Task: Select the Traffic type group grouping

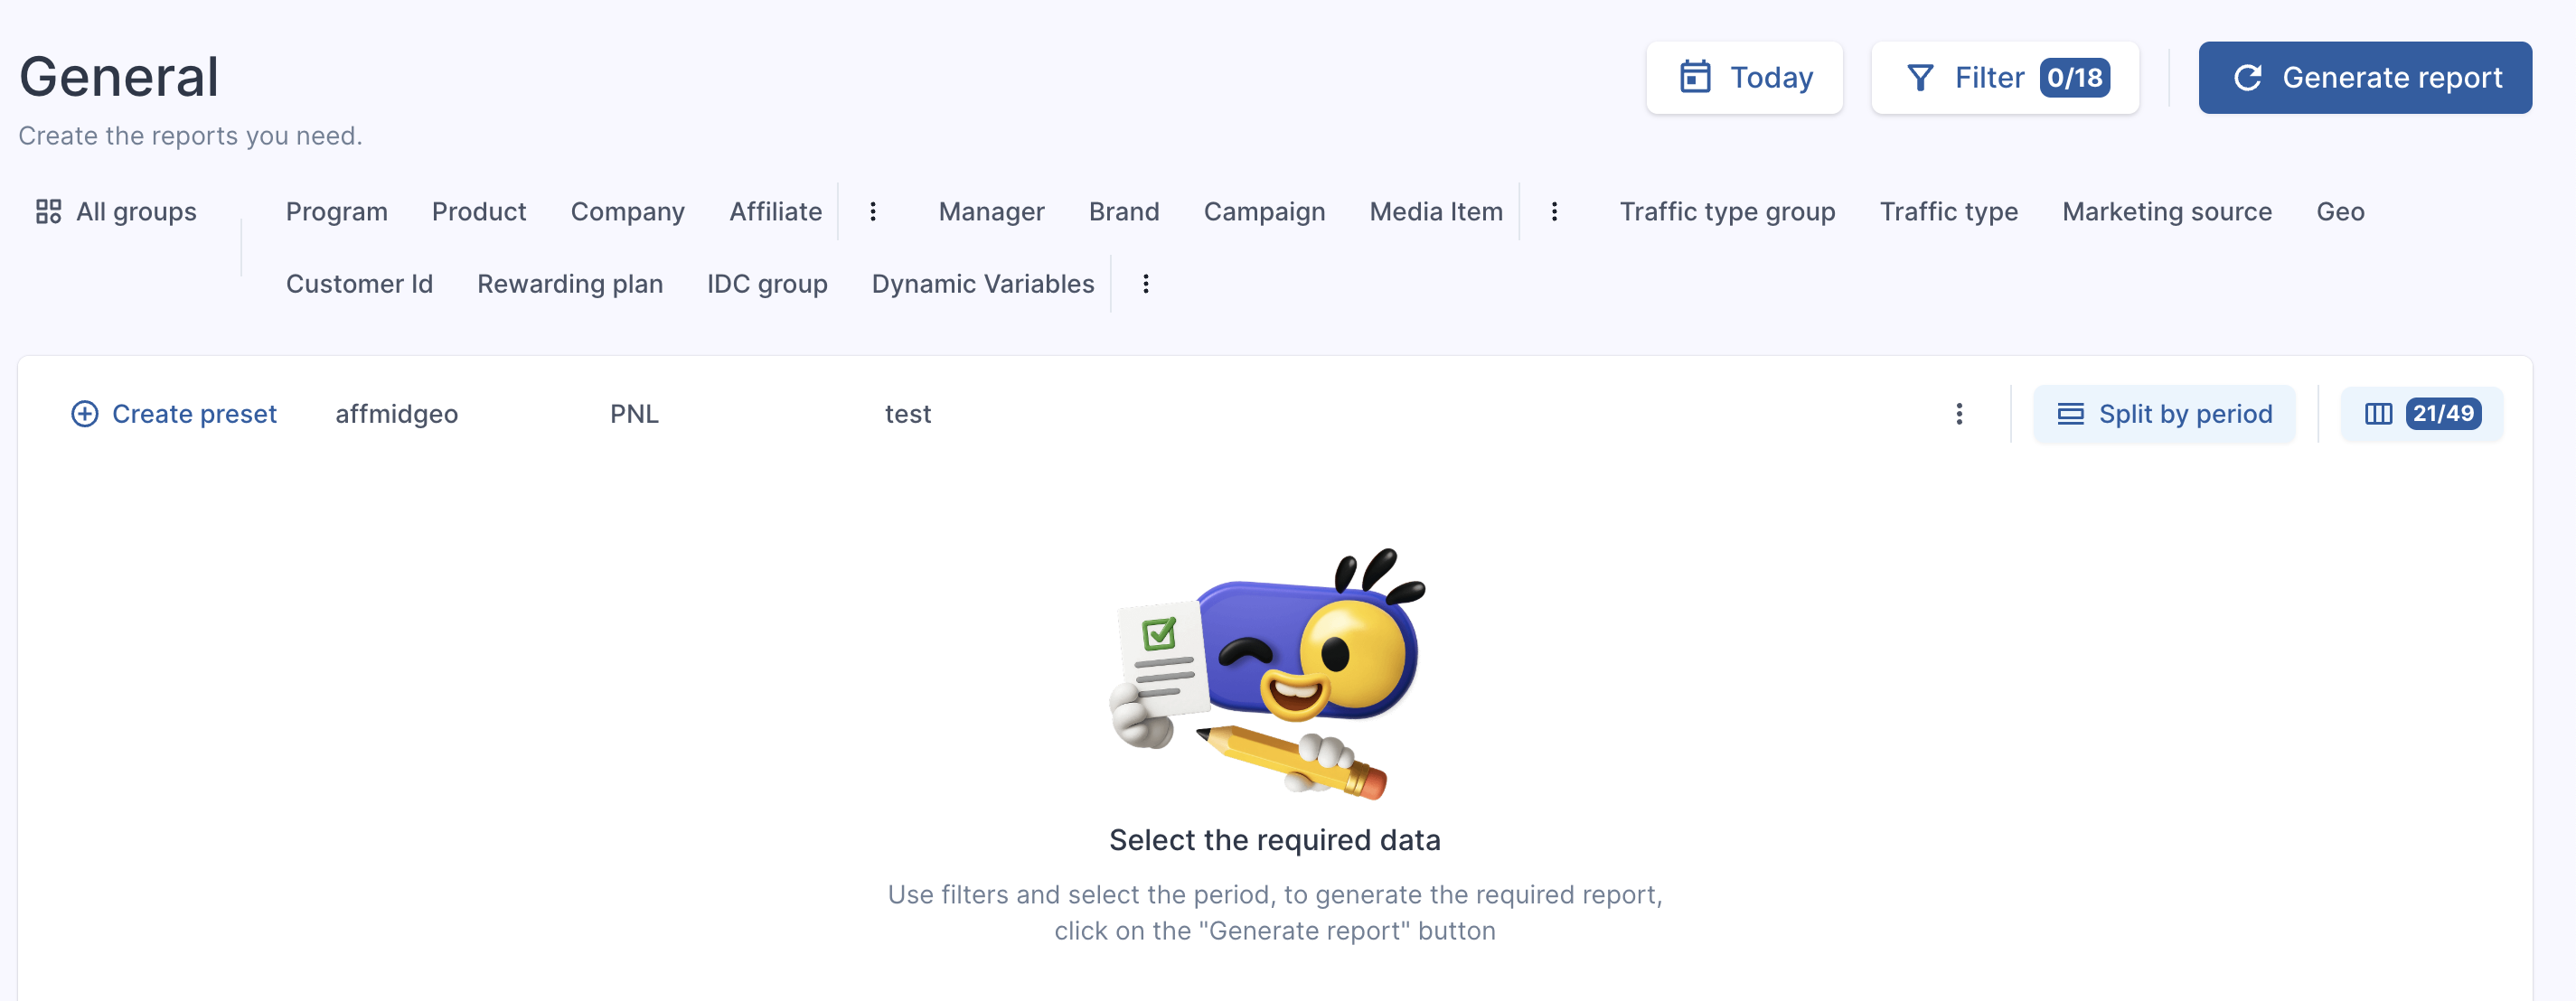Action: 1727,211
